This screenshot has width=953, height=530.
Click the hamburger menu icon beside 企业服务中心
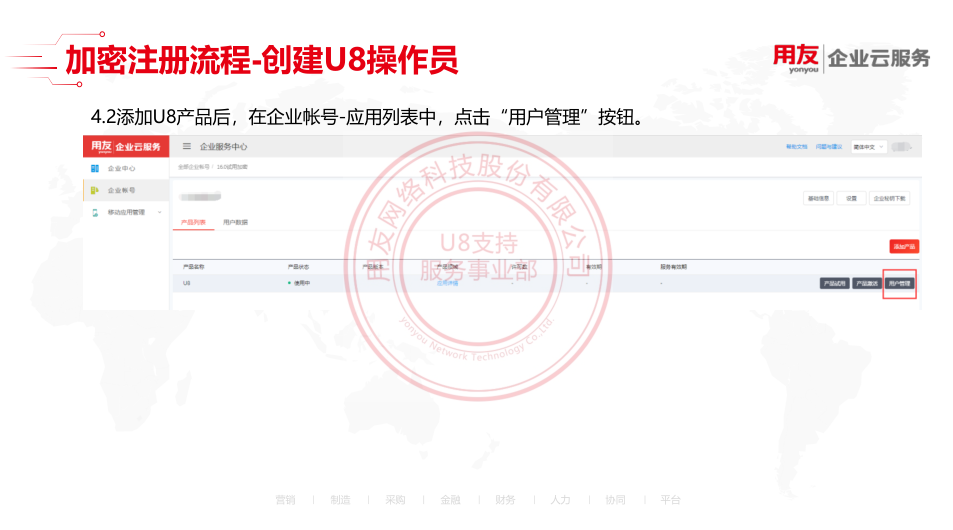click(187, 146)
